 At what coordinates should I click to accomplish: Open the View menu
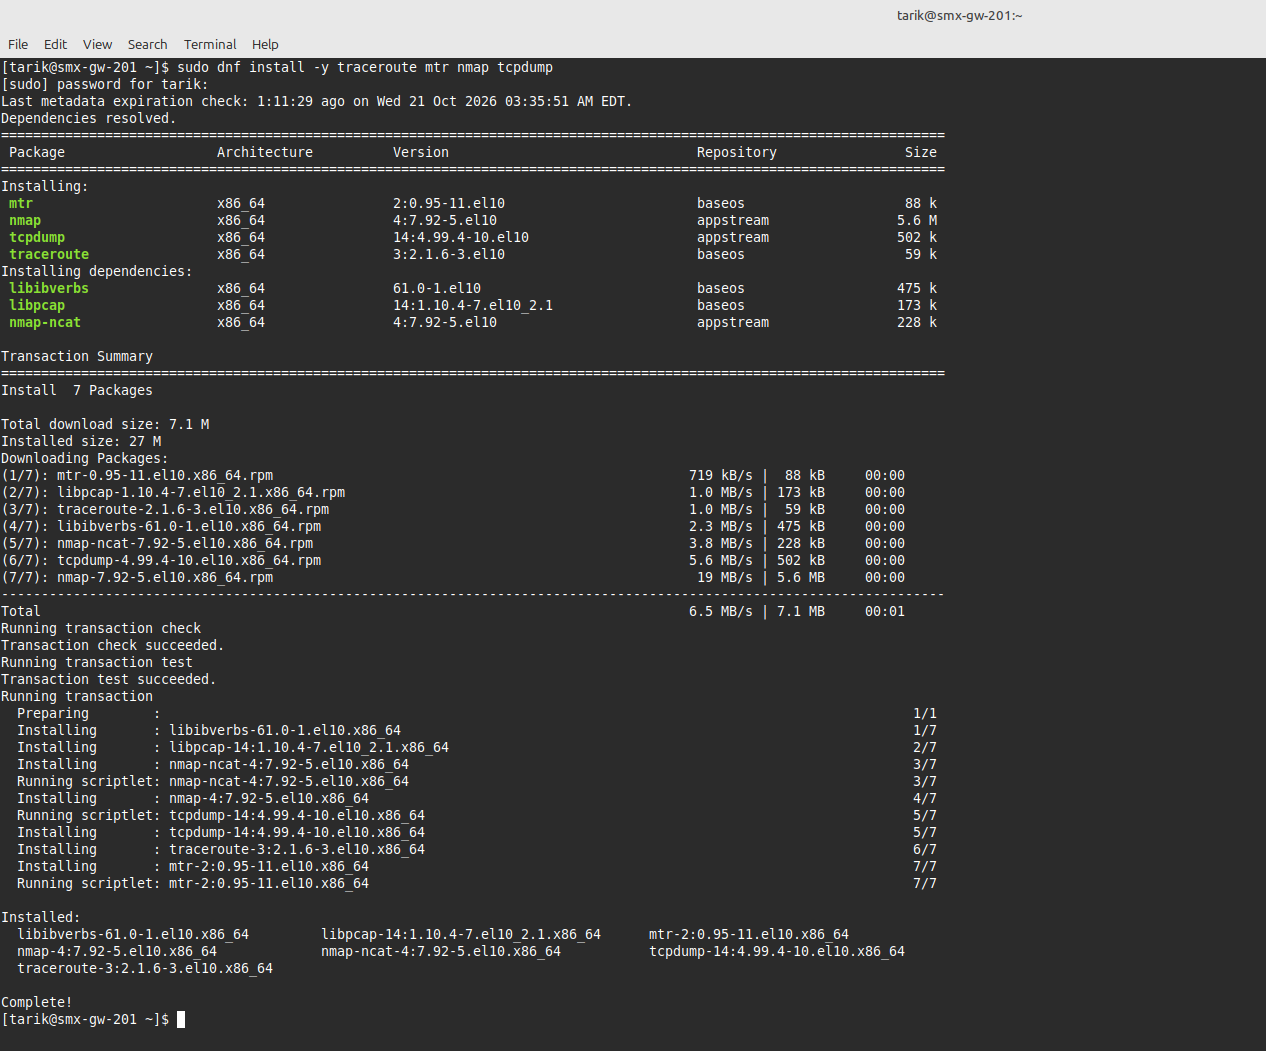[x=97, y=44]
